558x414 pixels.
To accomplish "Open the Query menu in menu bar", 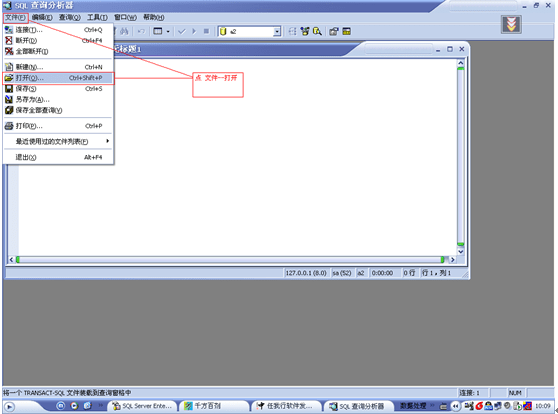I will click(70, 17).
